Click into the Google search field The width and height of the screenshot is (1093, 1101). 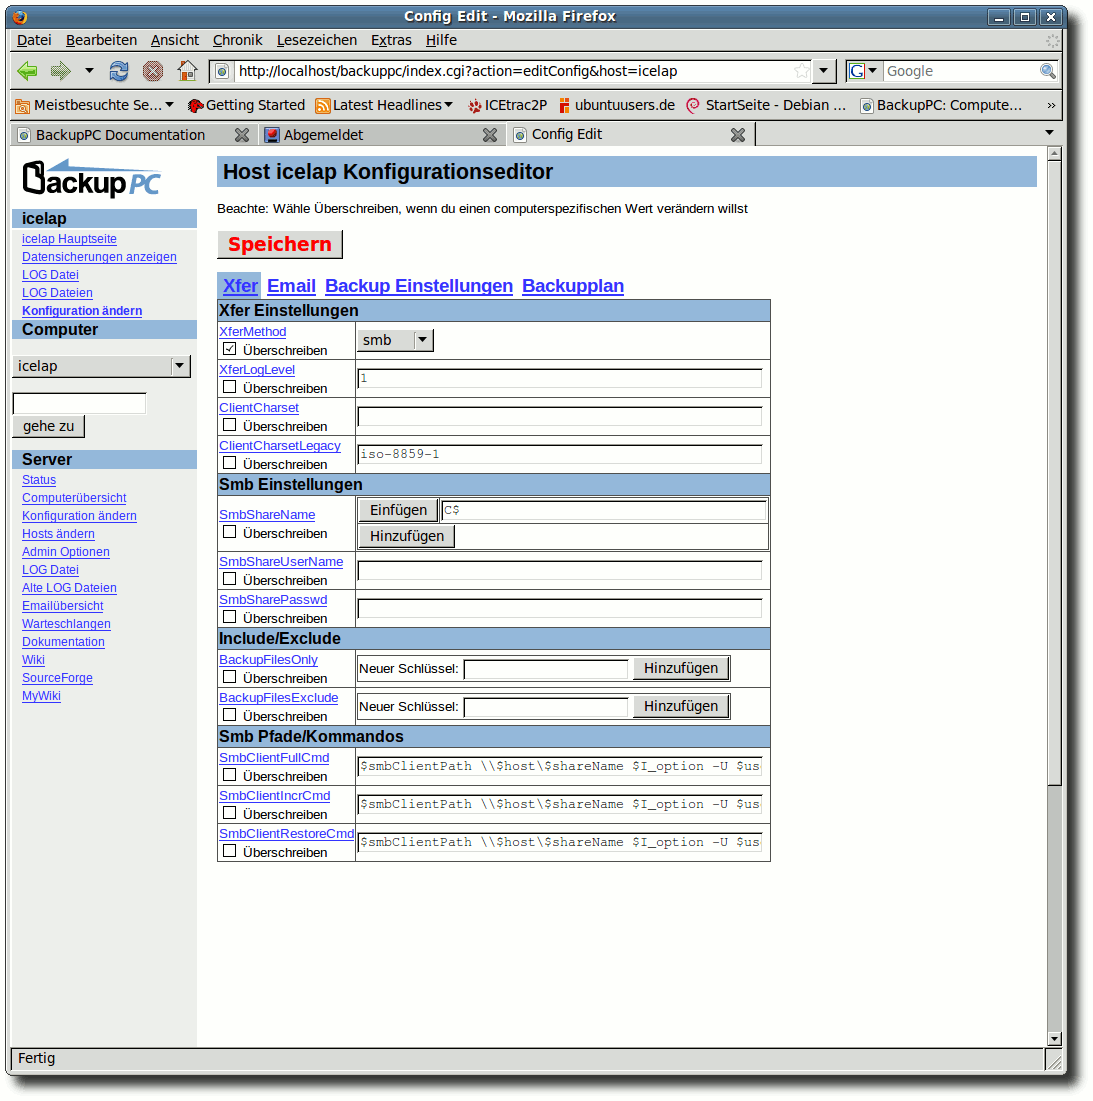(960, 71)
